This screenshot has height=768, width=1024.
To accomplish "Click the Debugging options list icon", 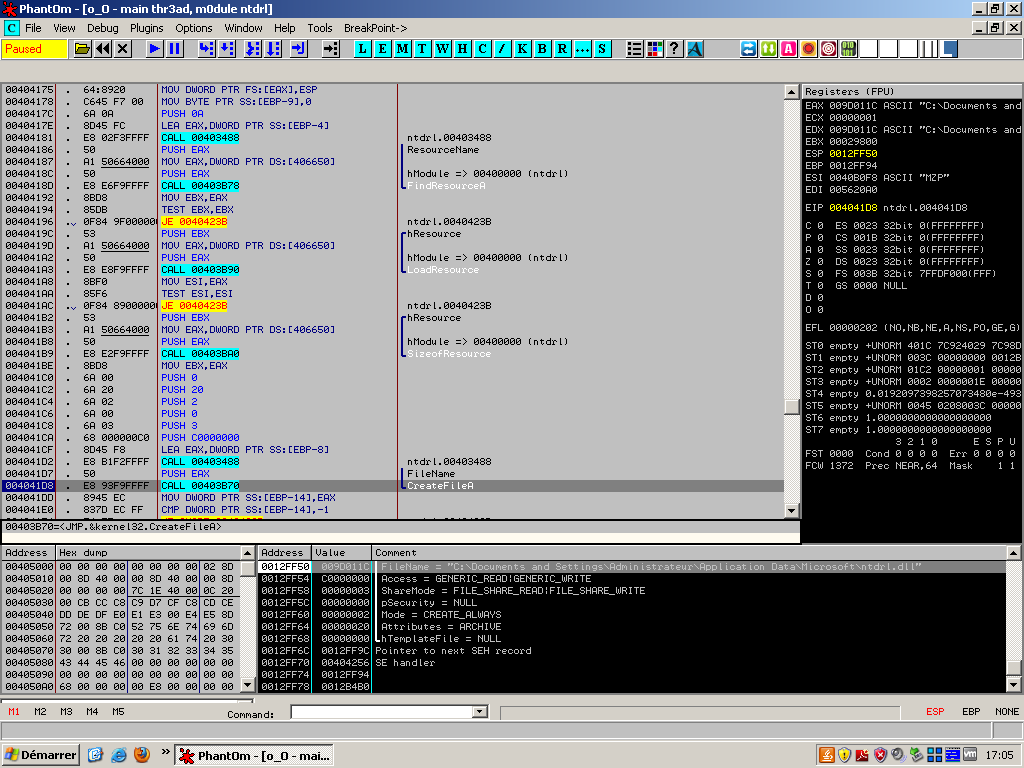I will [x=634, y=49].
